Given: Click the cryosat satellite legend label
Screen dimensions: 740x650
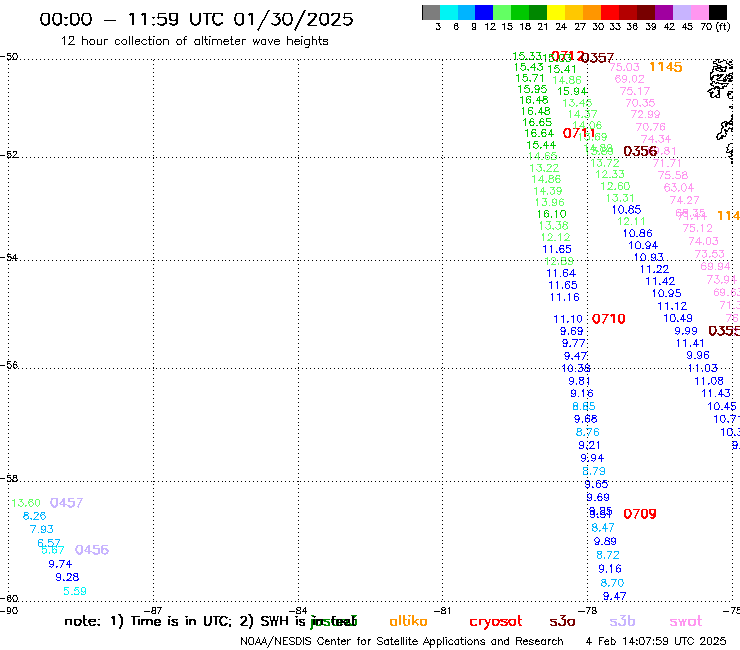Looking at the screenshot, I should click(496, 621).
